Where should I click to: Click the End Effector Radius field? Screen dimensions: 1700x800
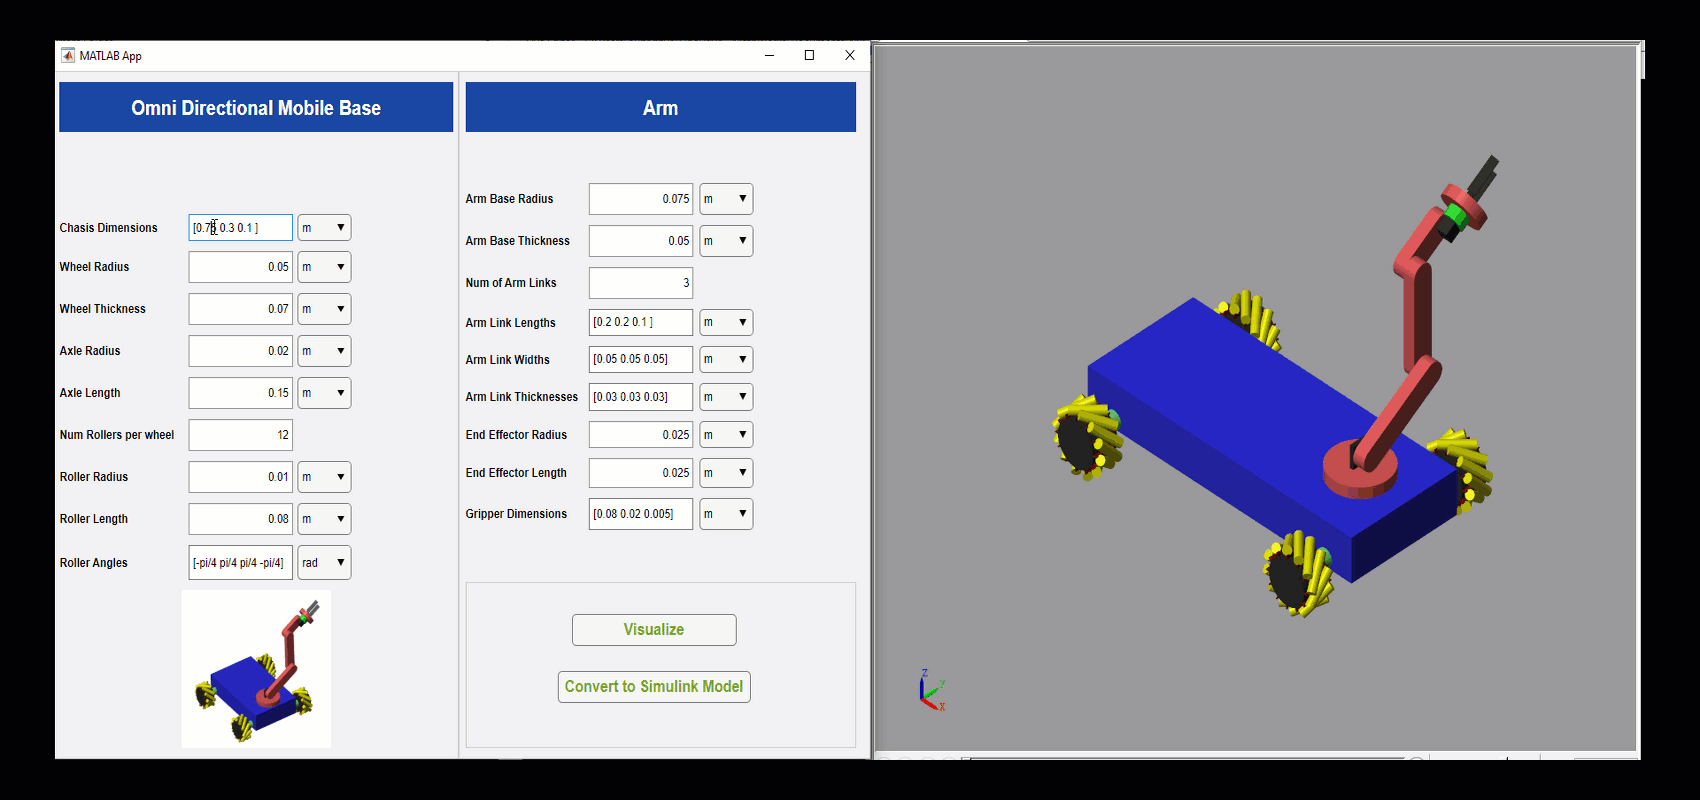640,435
